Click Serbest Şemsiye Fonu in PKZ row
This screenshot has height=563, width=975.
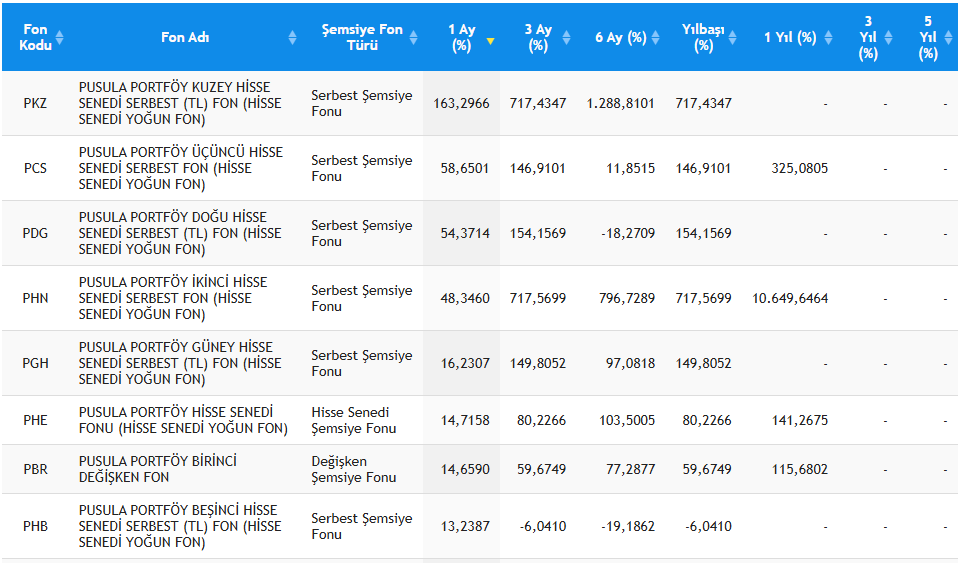pyautogui.click(x=361, y=103)
